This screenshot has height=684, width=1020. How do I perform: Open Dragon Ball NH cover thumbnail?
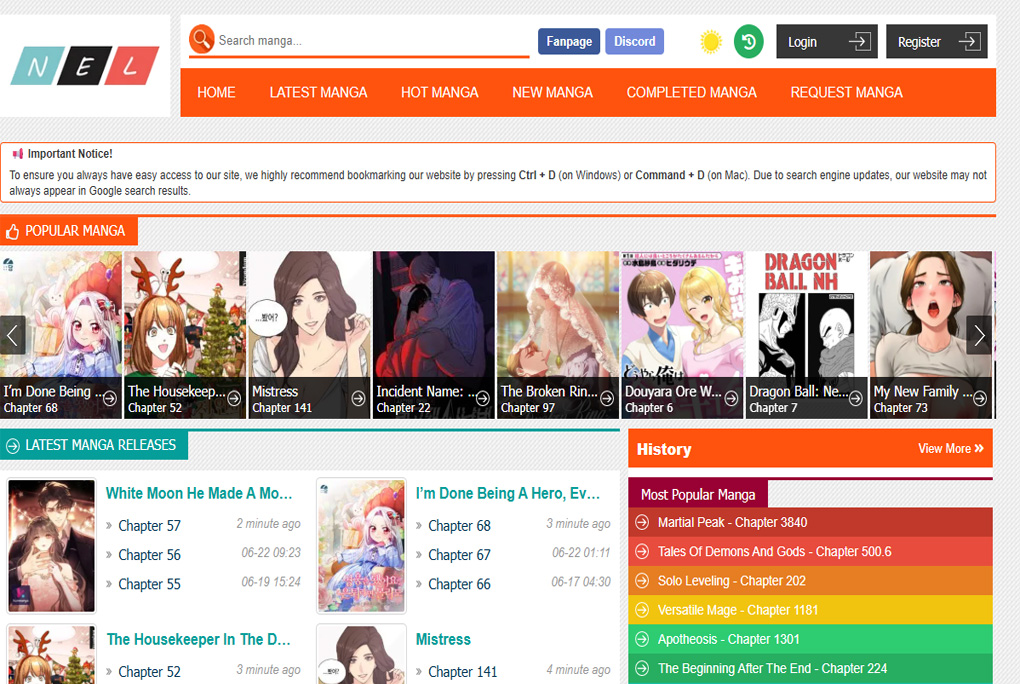pos(806,315)
